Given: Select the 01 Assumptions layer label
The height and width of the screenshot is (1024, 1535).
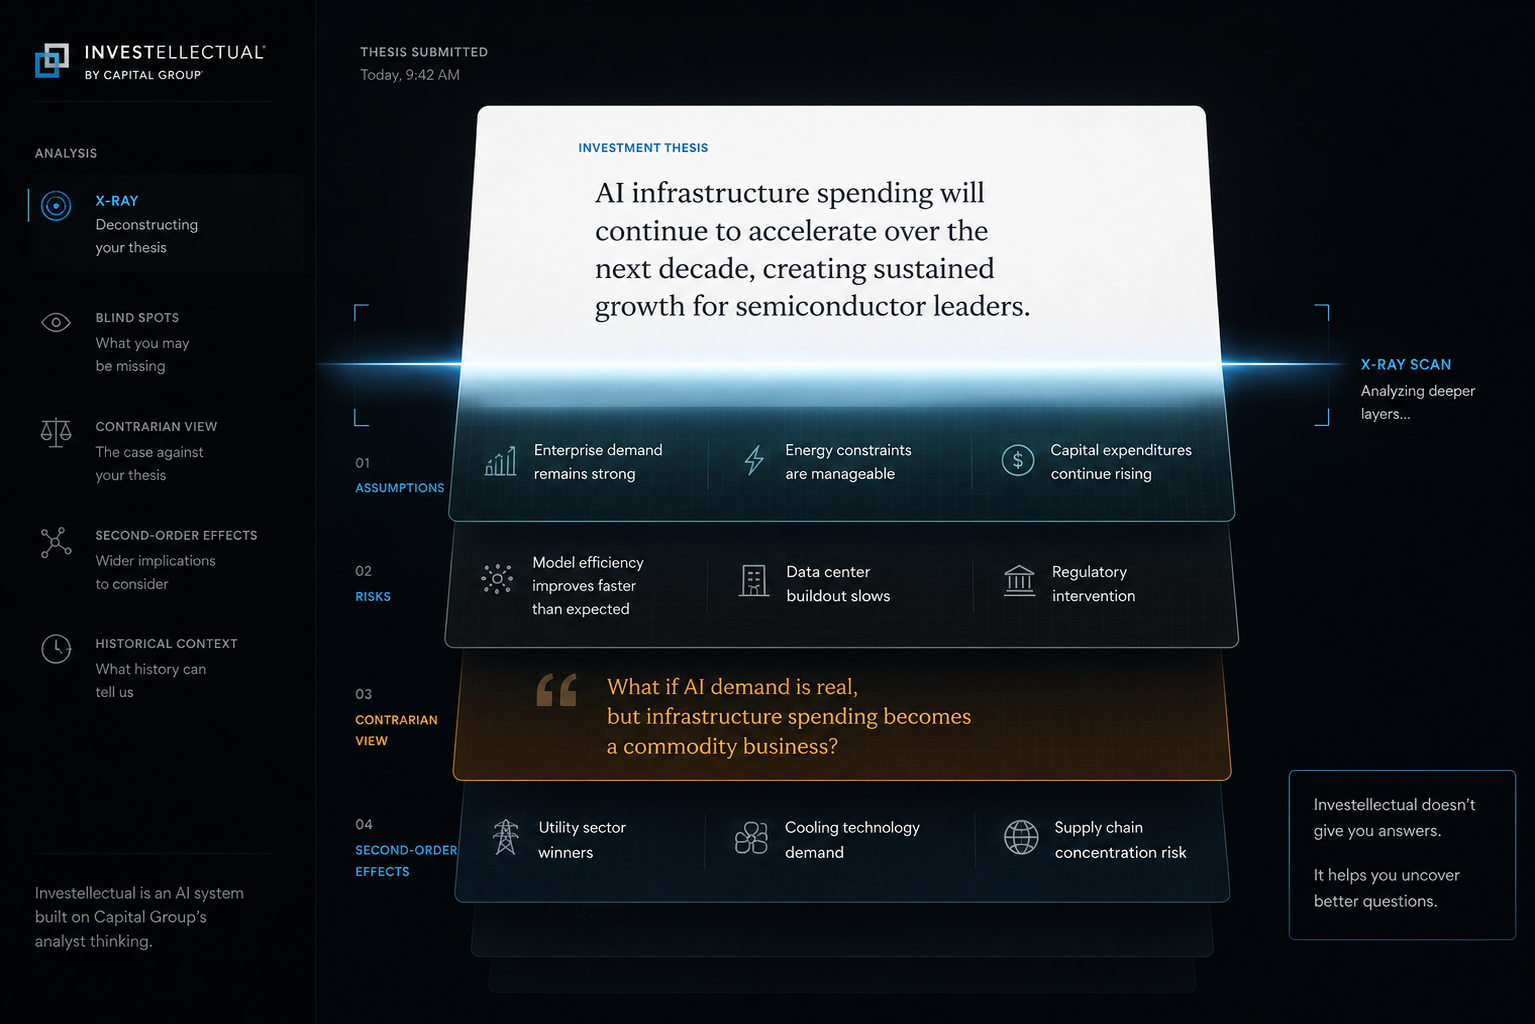Looking at the screenshot, I should pos(399,475).
